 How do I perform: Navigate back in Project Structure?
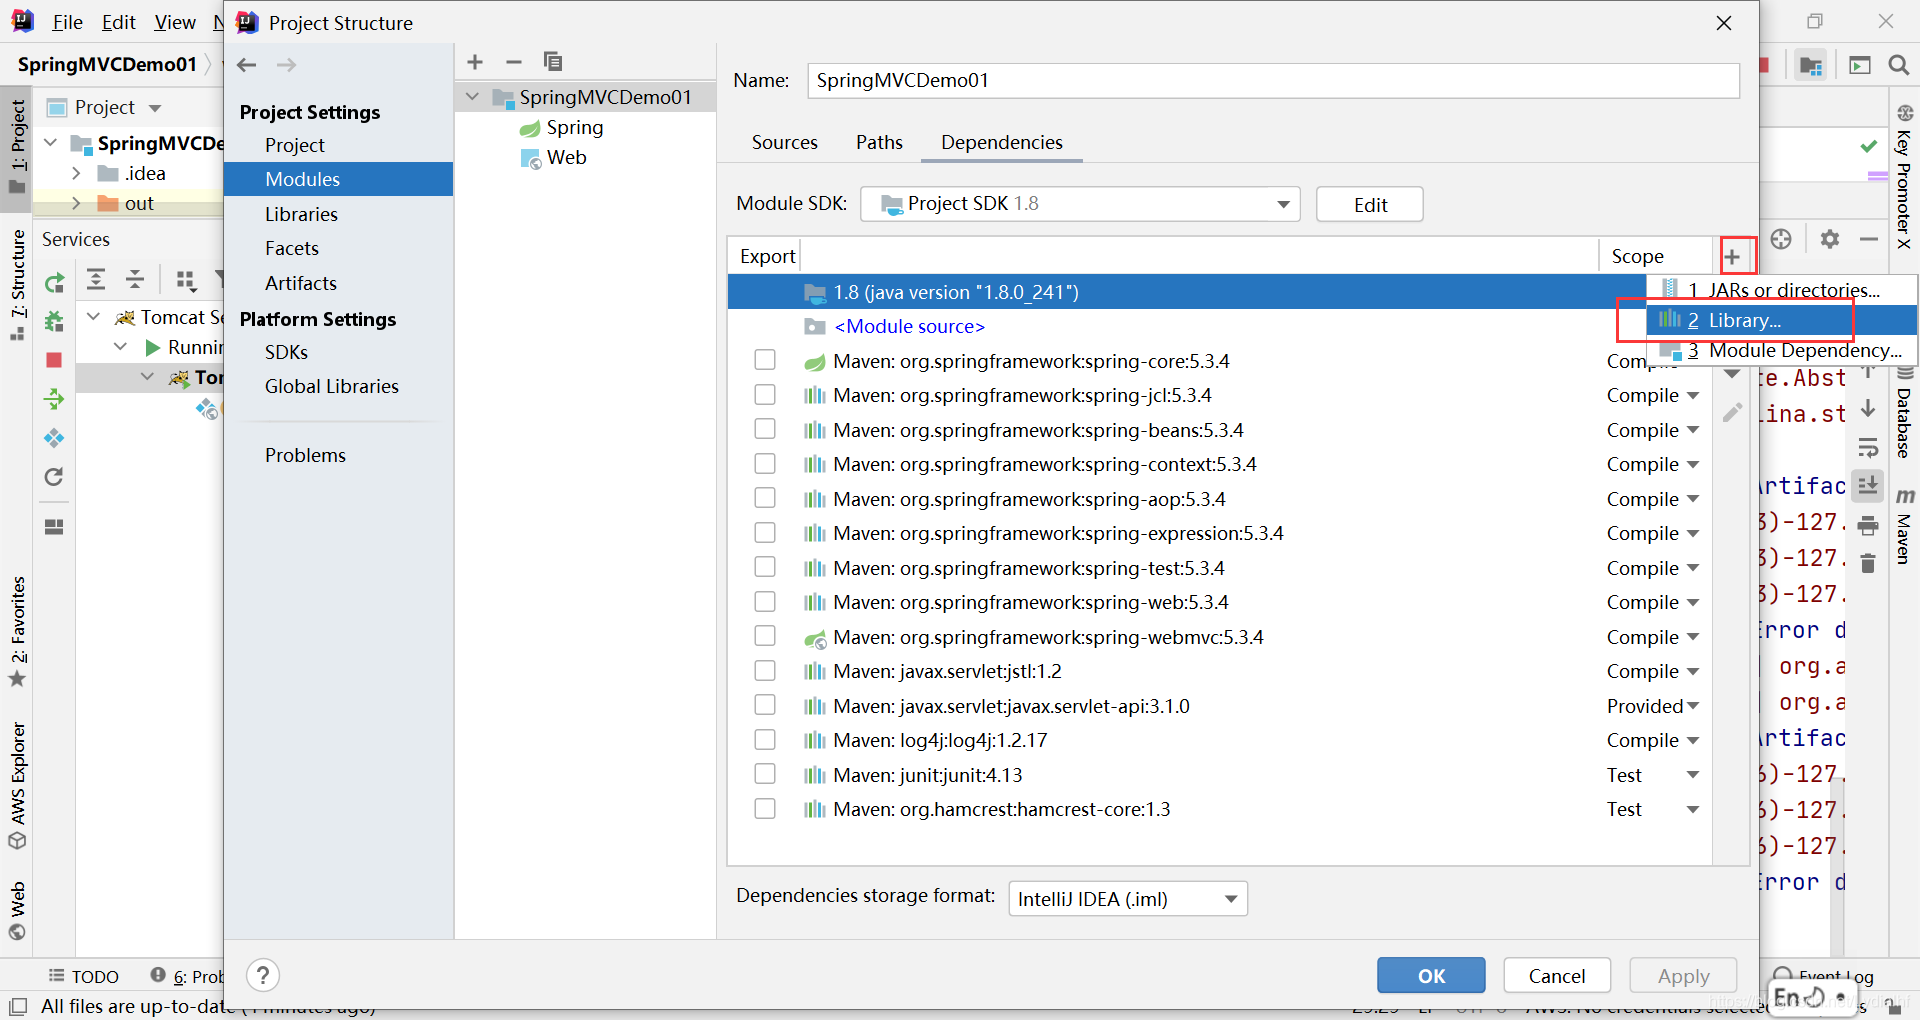247,65
